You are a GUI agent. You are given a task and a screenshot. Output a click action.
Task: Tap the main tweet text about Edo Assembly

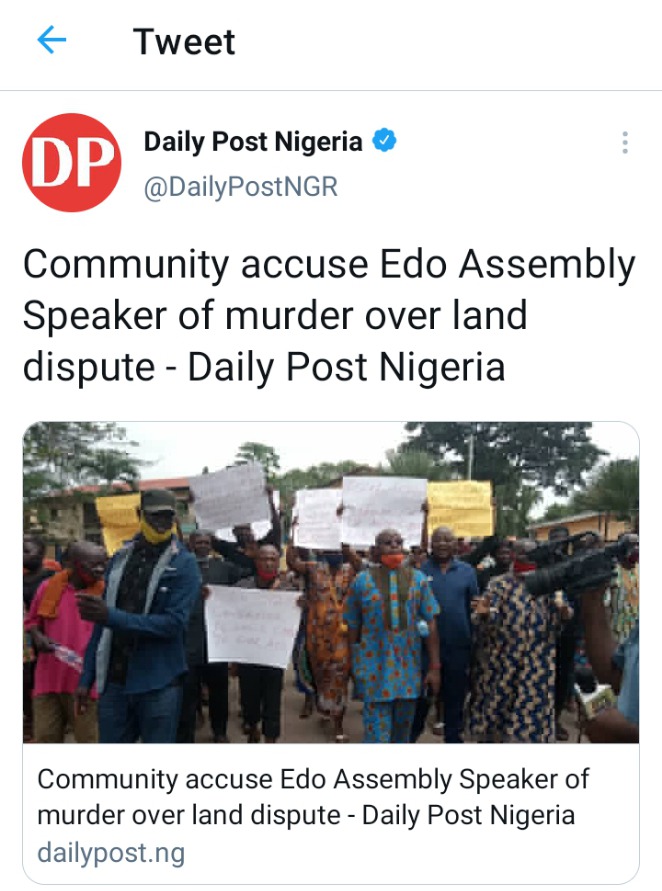[x=329, y=315]
